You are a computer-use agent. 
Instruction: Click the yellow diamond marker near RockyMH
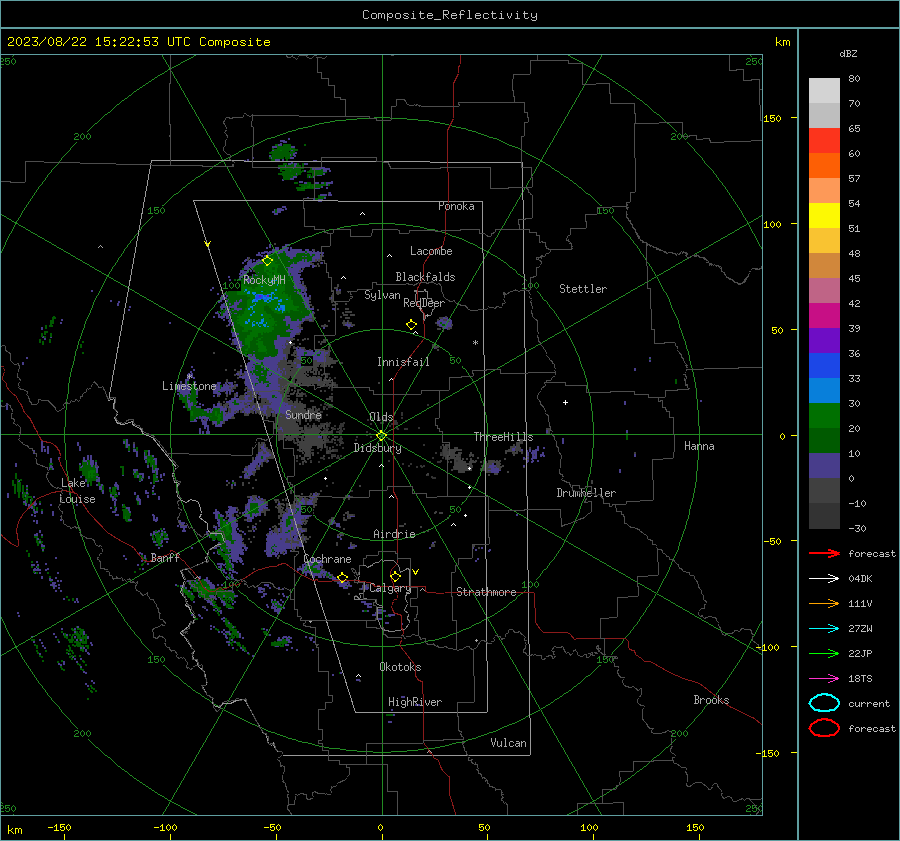point(267,261)
